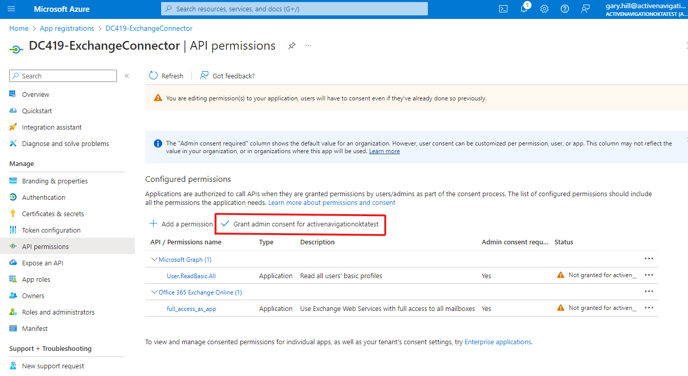Viewport: 688px width, 376px height.
Task: Open the help question mark icon
Action: click(x=565, y=9)
